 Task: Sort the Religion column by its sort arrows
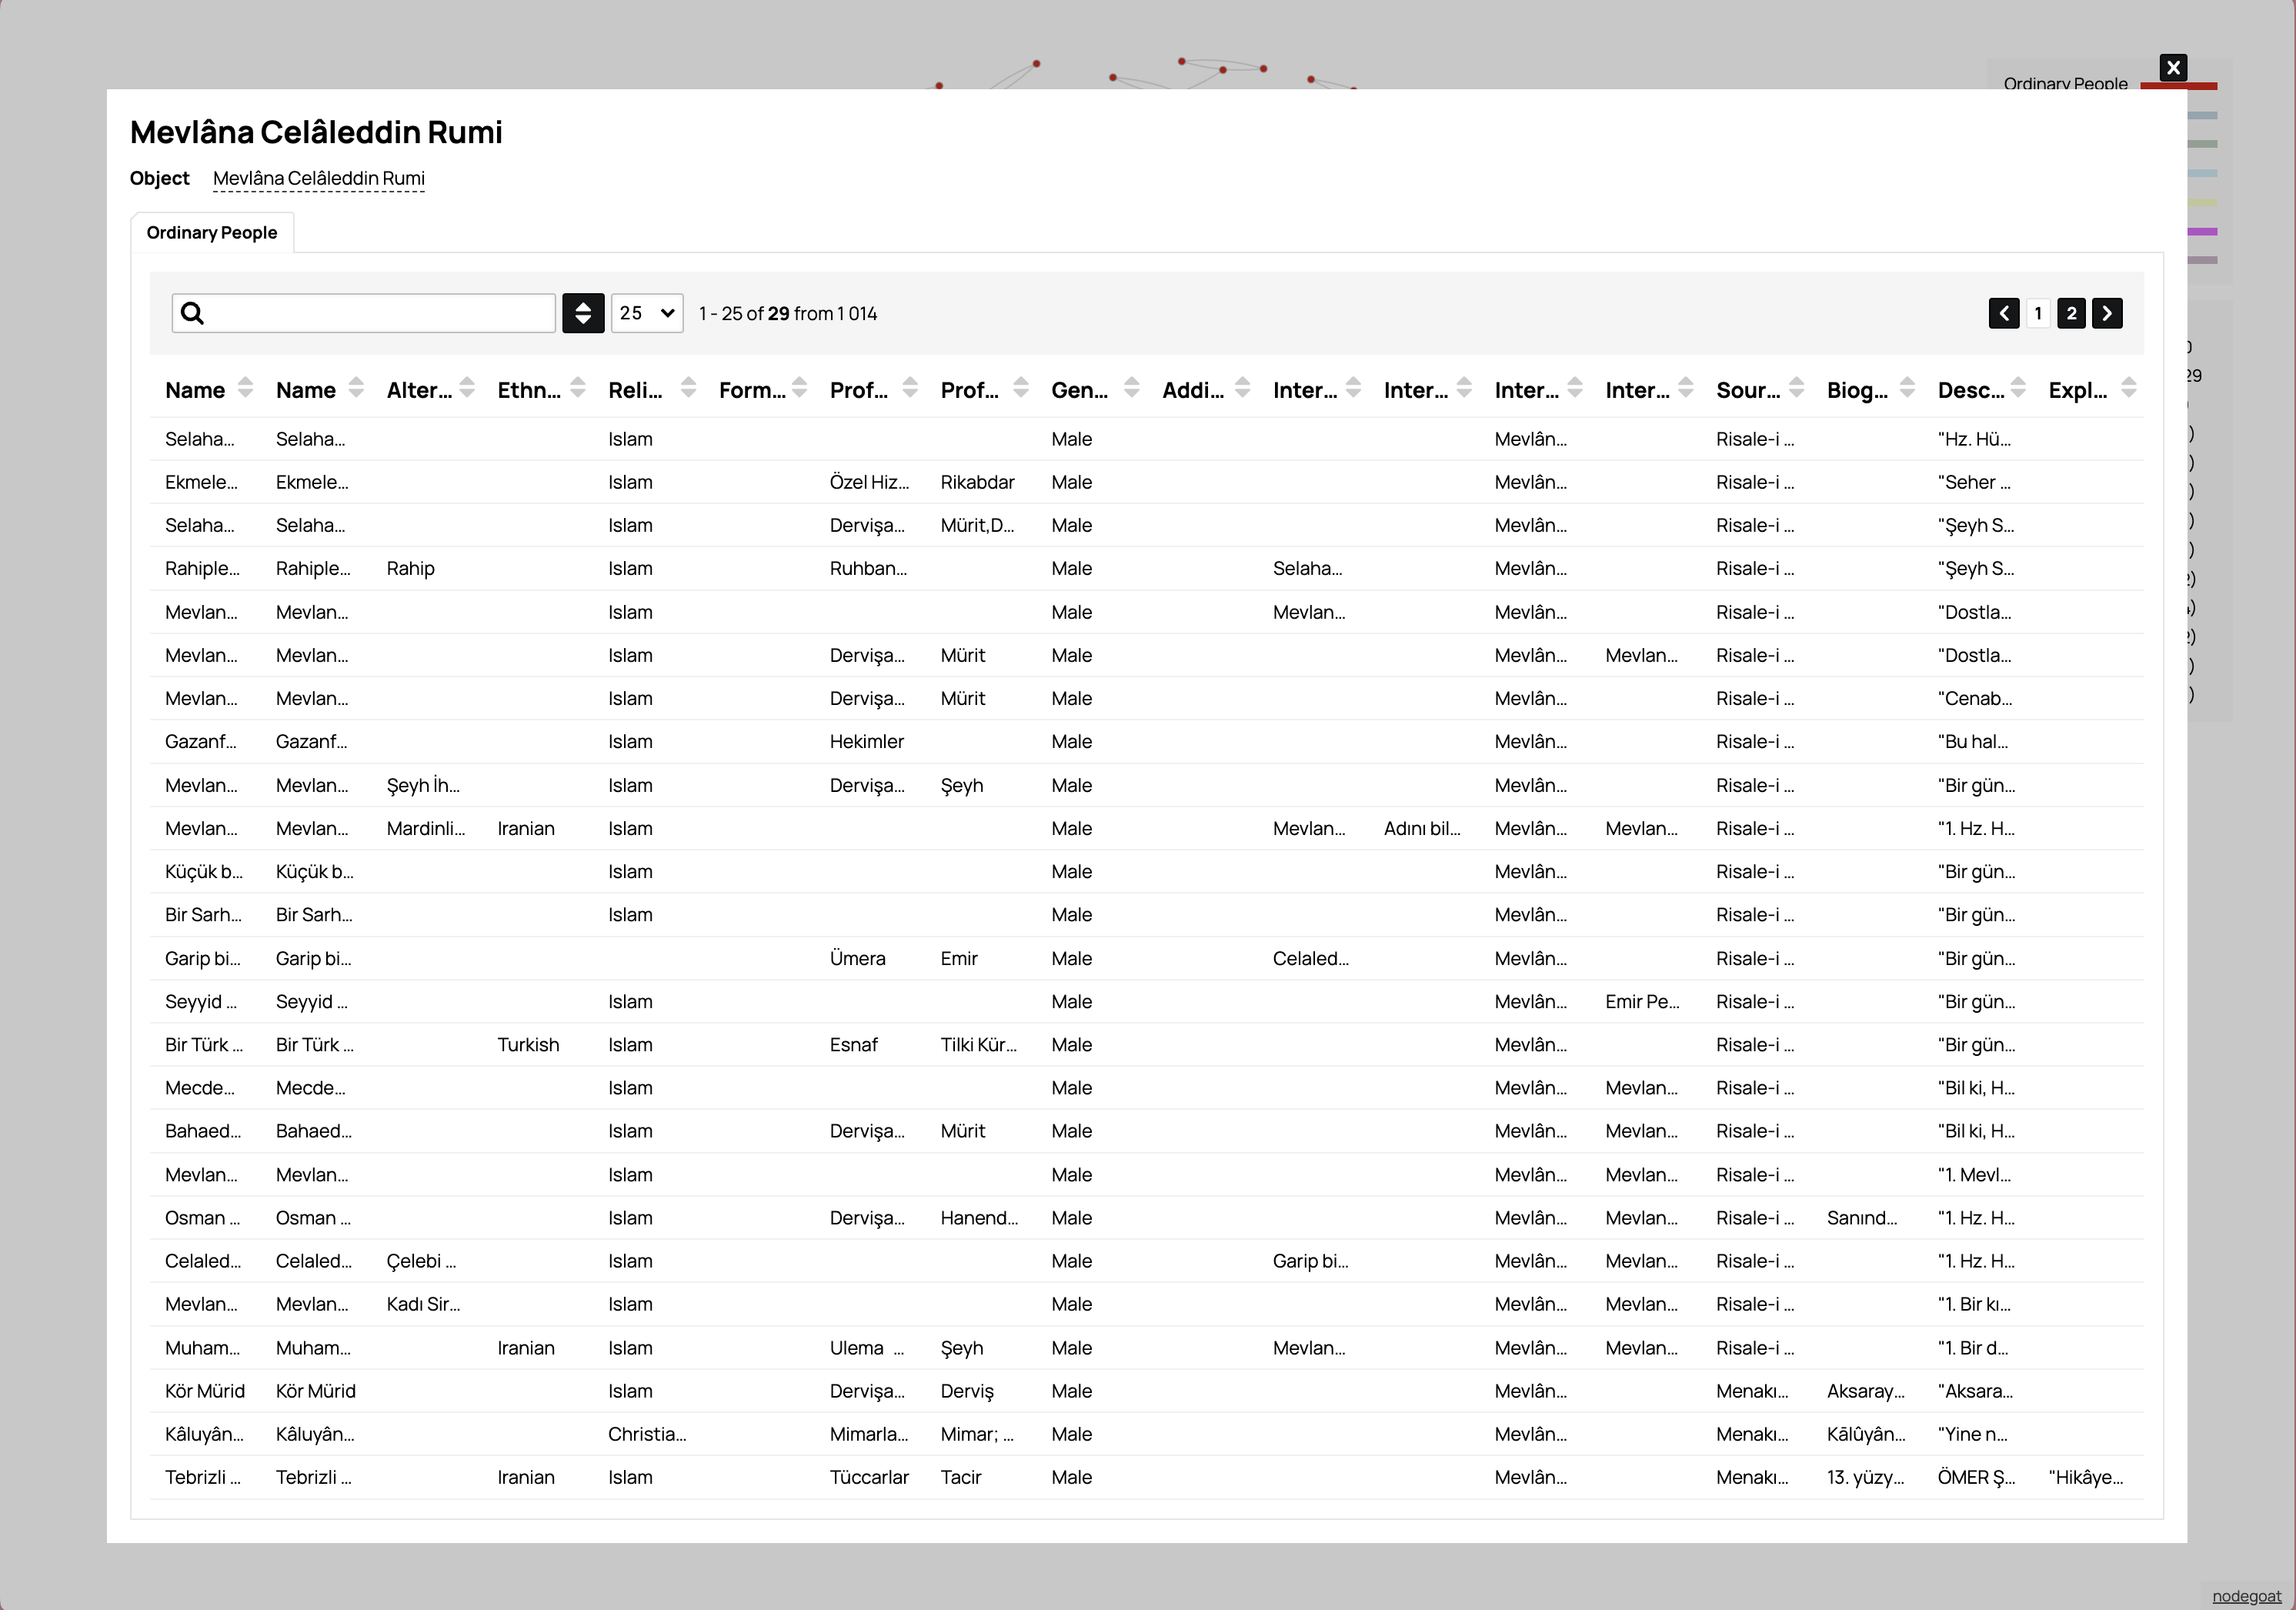point(688,389)
